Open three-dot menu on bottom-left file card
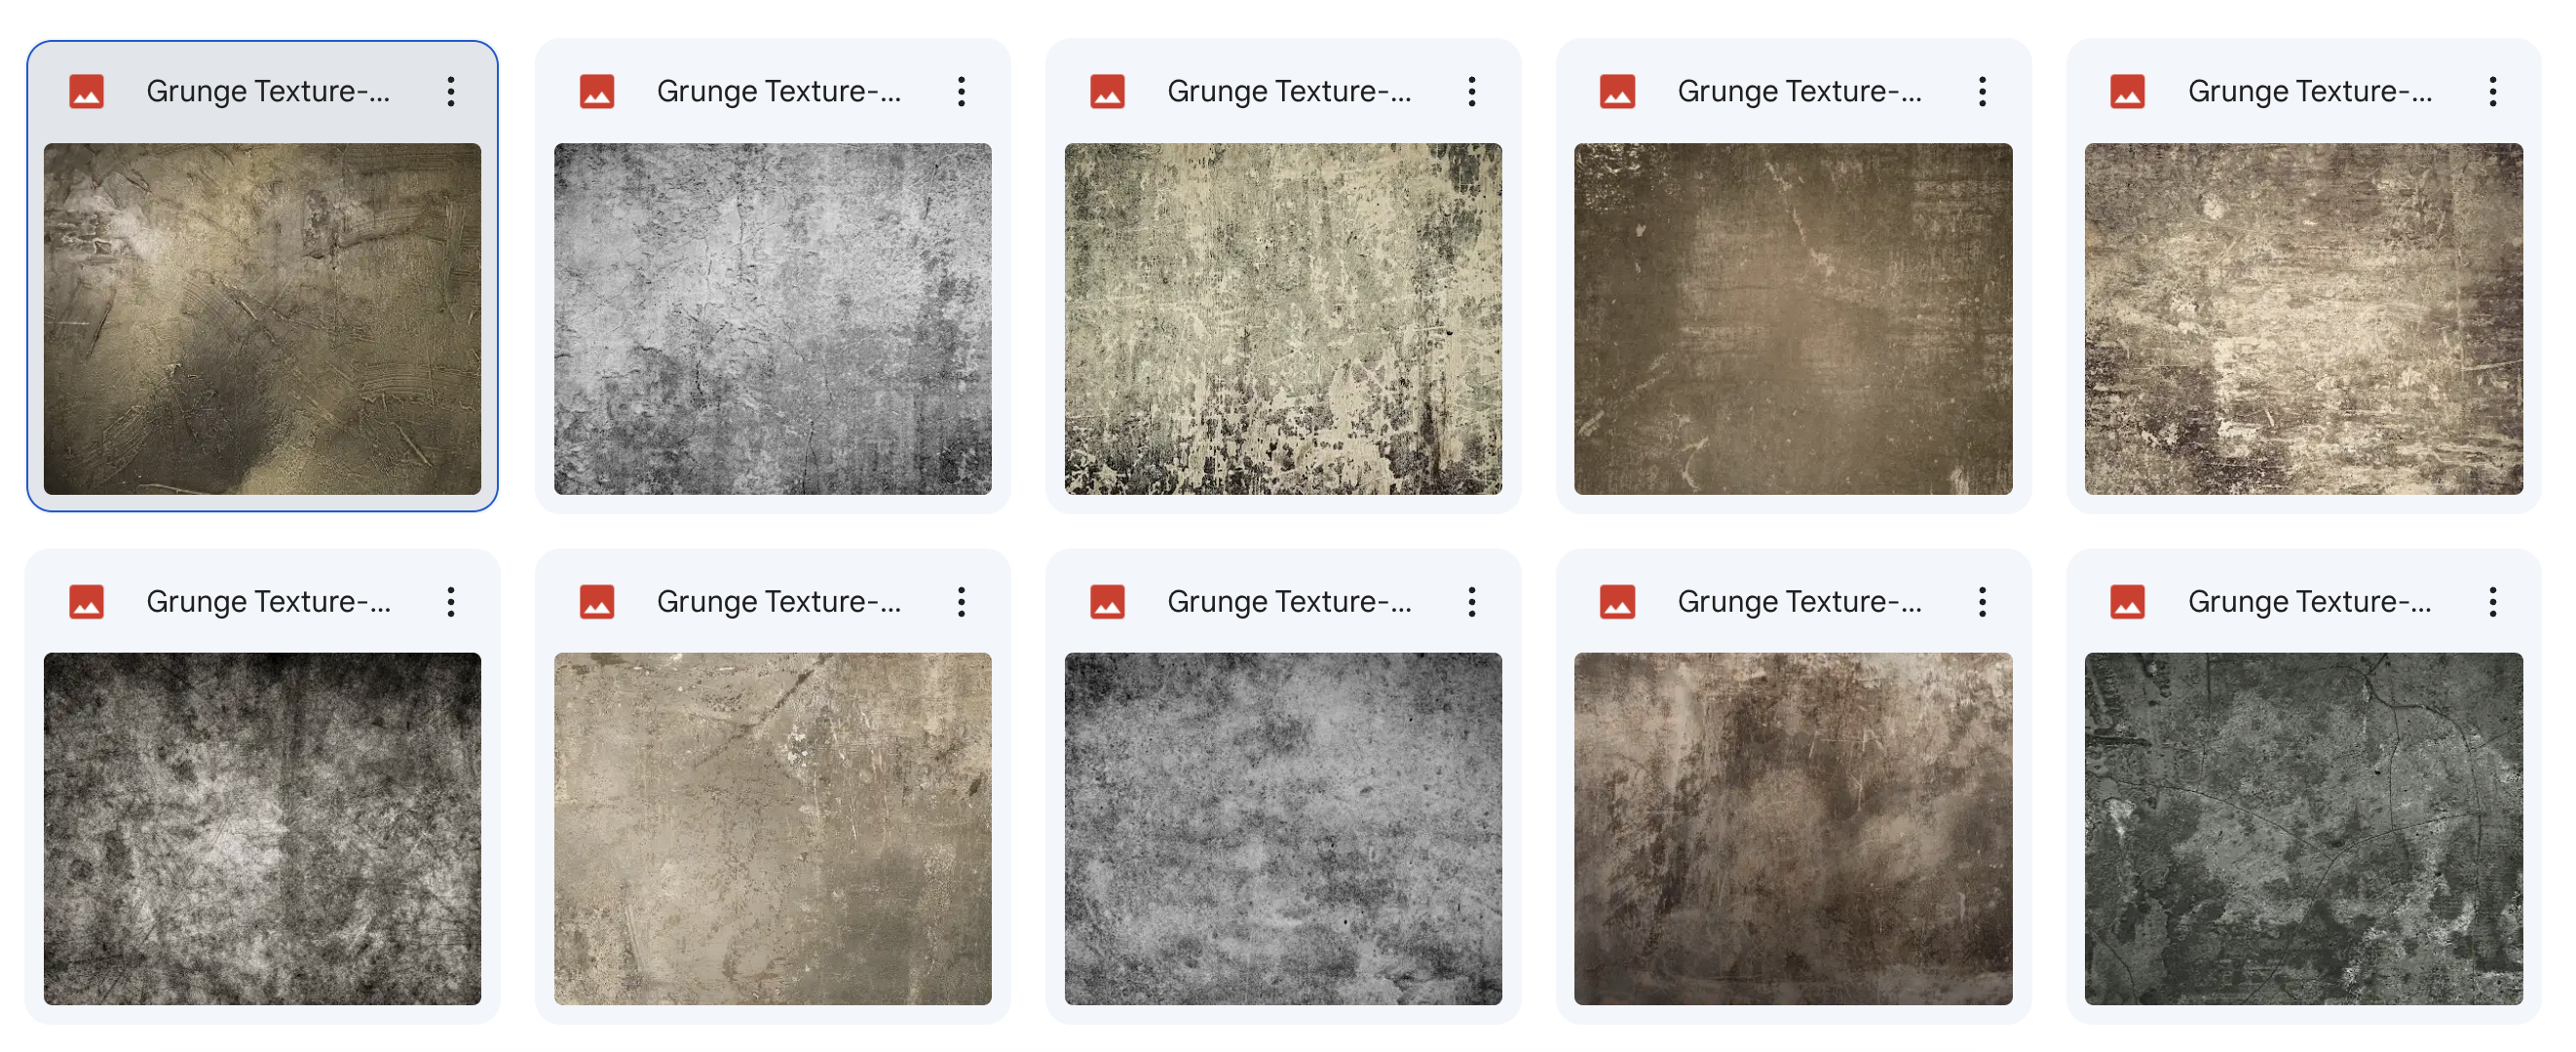 pos(451,602)
